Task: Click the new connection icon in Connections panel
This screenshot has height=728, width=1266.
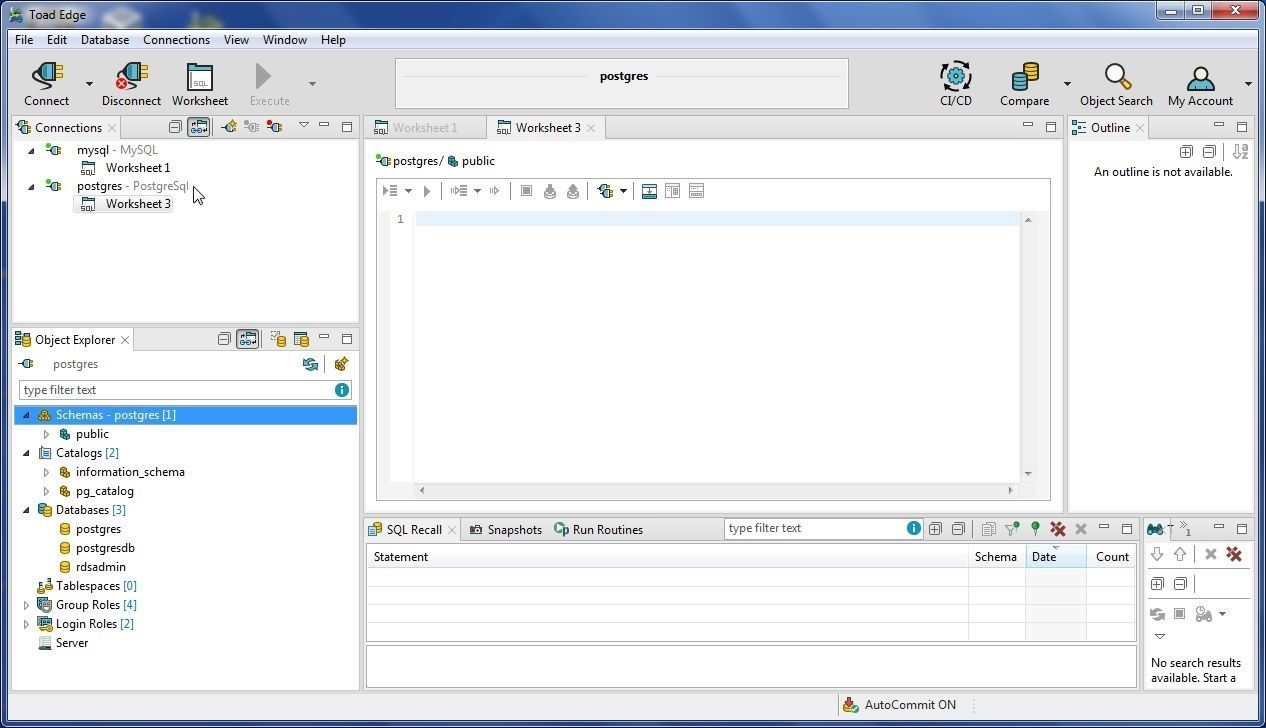Action: (x=229, y=127)
